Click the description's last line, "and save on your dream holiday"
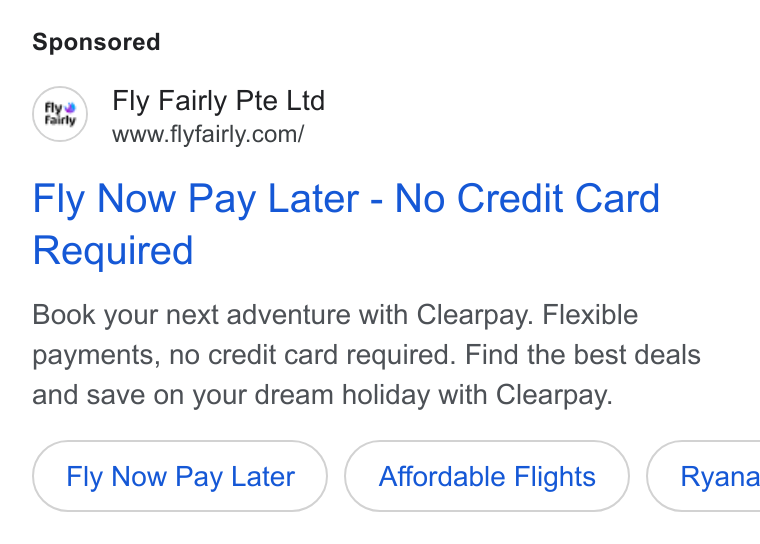This screenshot has width=760, height=544. (x=231, y=395)
